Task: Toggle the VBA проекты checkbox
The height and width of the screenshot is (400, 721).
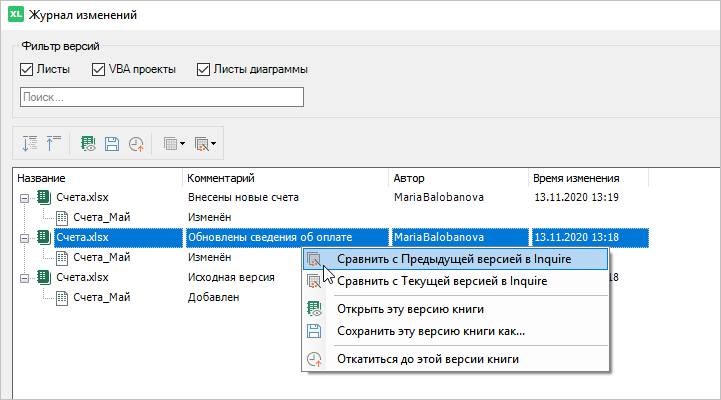Action: click(x=98, y=69)
